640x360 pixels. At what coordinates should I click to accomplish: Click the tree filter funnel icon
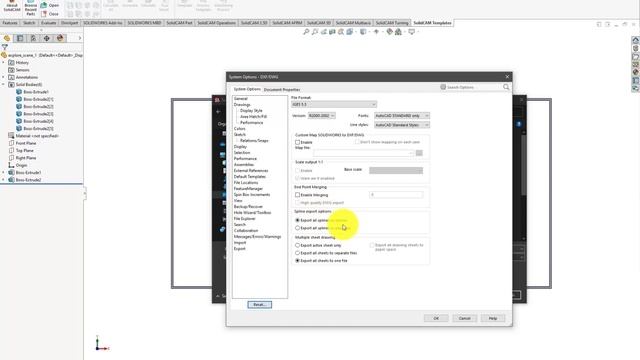tap(4, 47)
